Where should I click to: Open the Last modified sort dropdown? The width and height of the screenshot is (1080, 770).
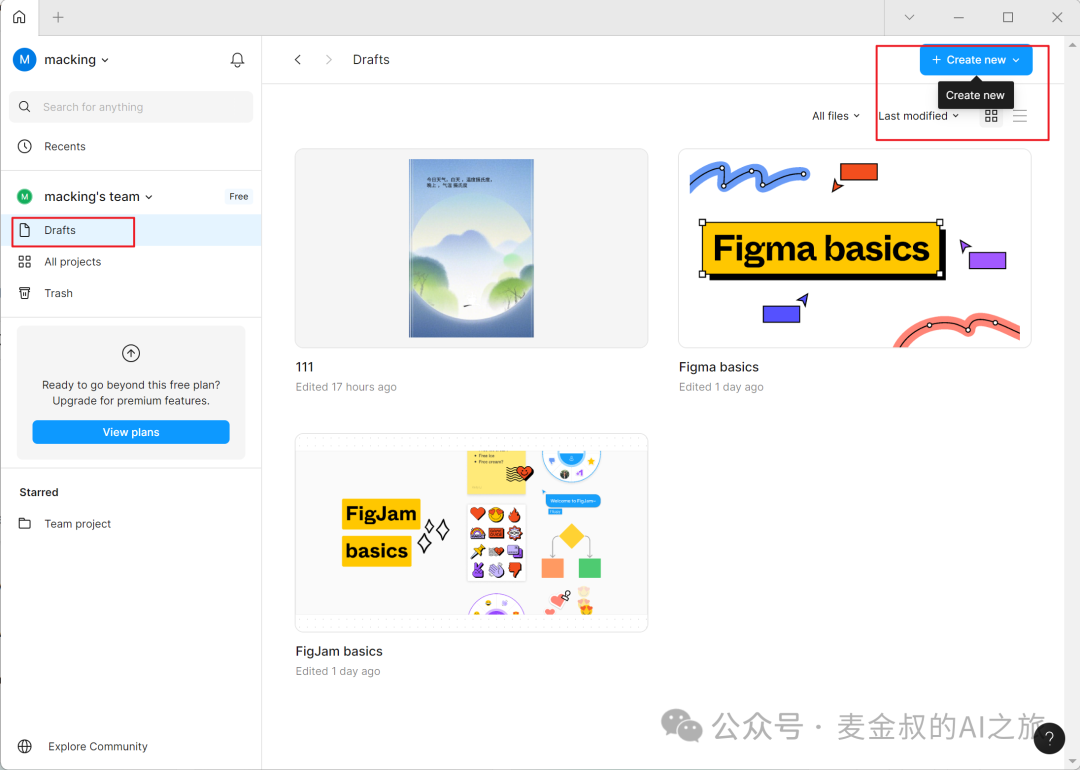918,116
